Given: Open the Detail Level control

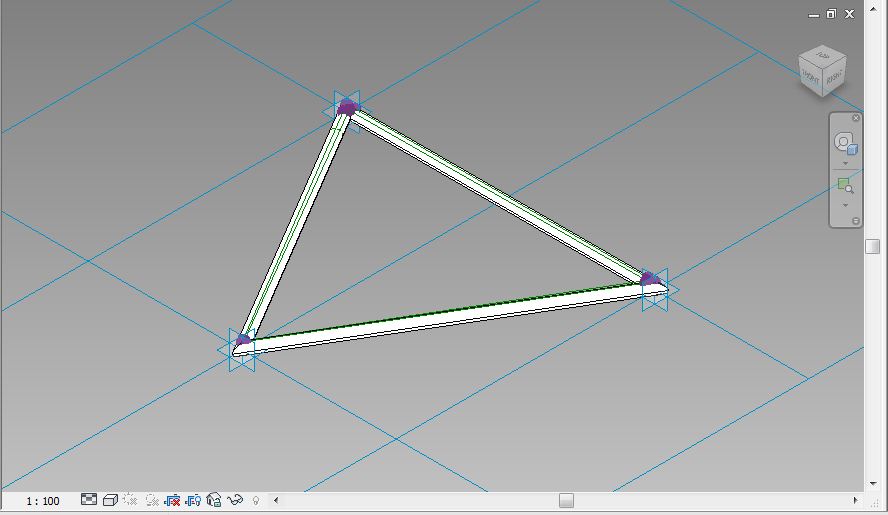Looking at the screenshot, I should [89, 500].
